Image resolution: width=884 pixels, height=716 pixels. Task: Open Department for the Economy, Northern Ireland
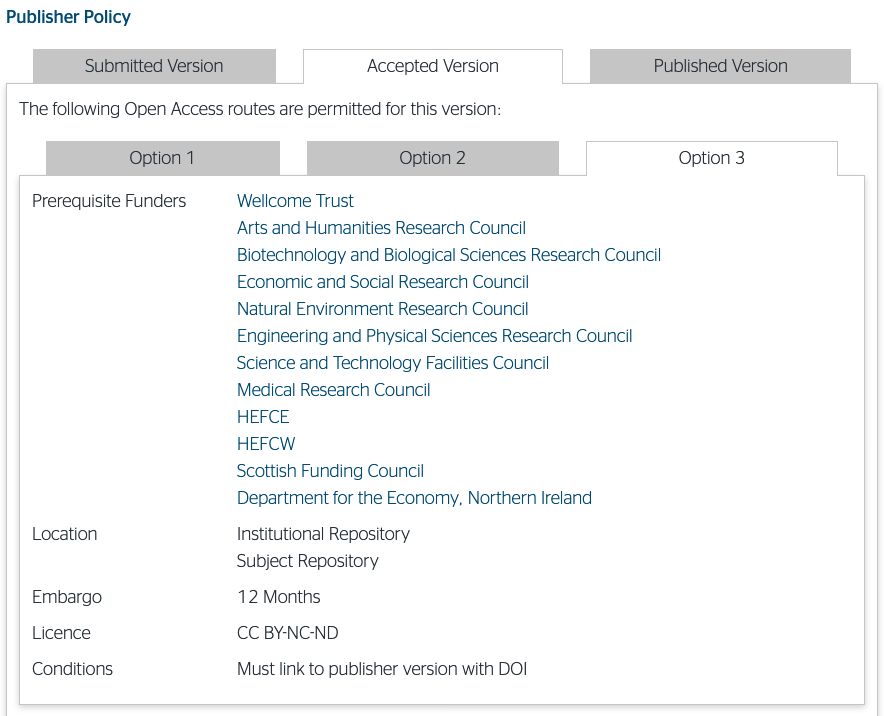(x=414, y=498)
